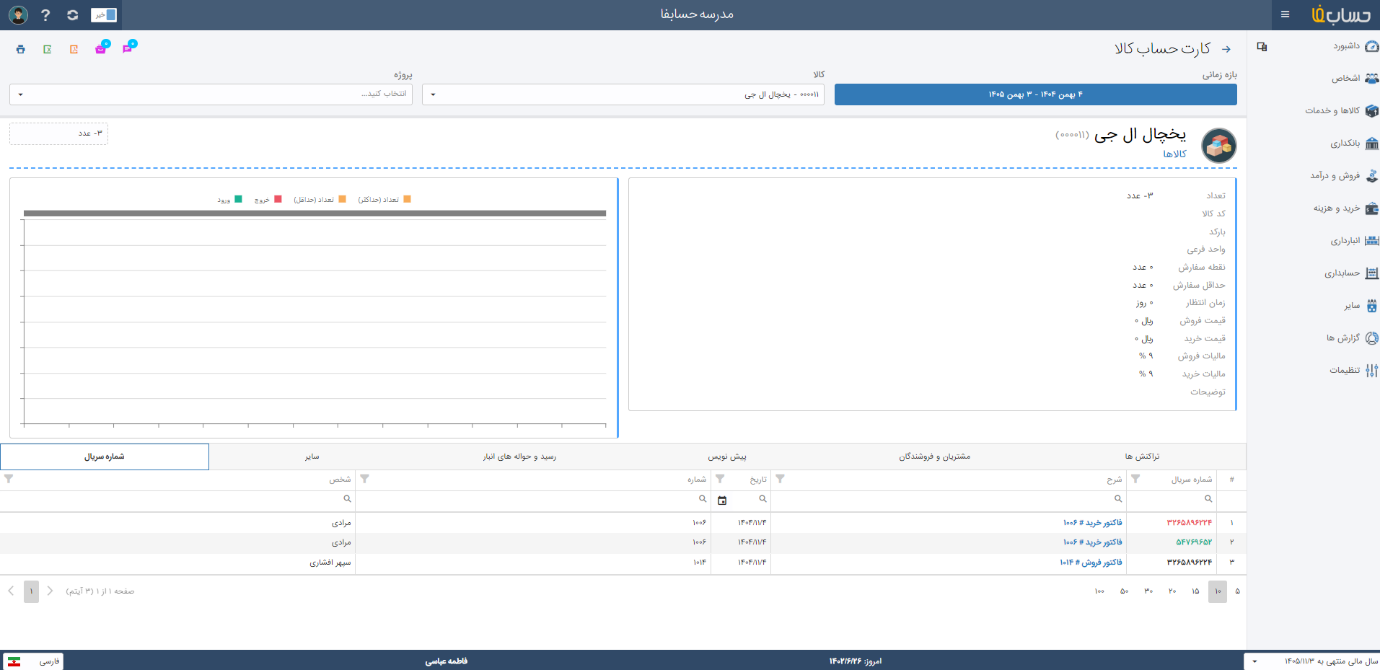Collapse the sidebar with the hamburger icon
Image resolution: width=1380 pixels, height=670 pixels.
coord(1285,14)
